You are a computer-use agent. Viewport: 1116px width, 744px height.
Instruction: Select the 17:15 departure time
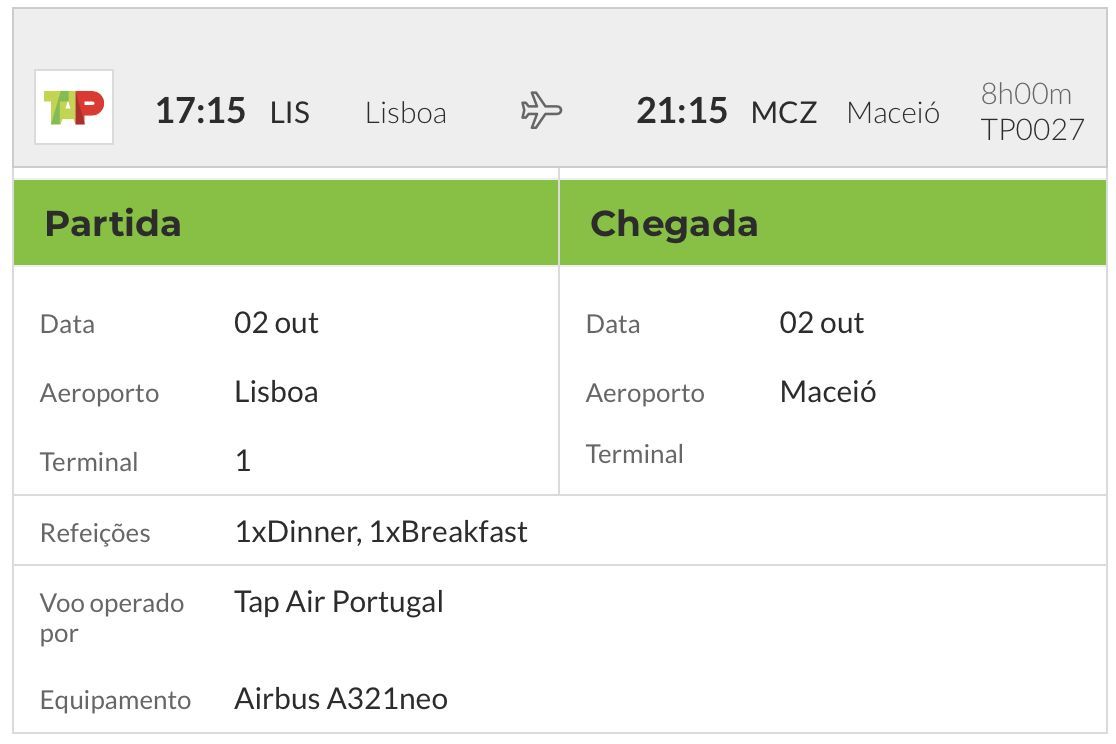201,111
